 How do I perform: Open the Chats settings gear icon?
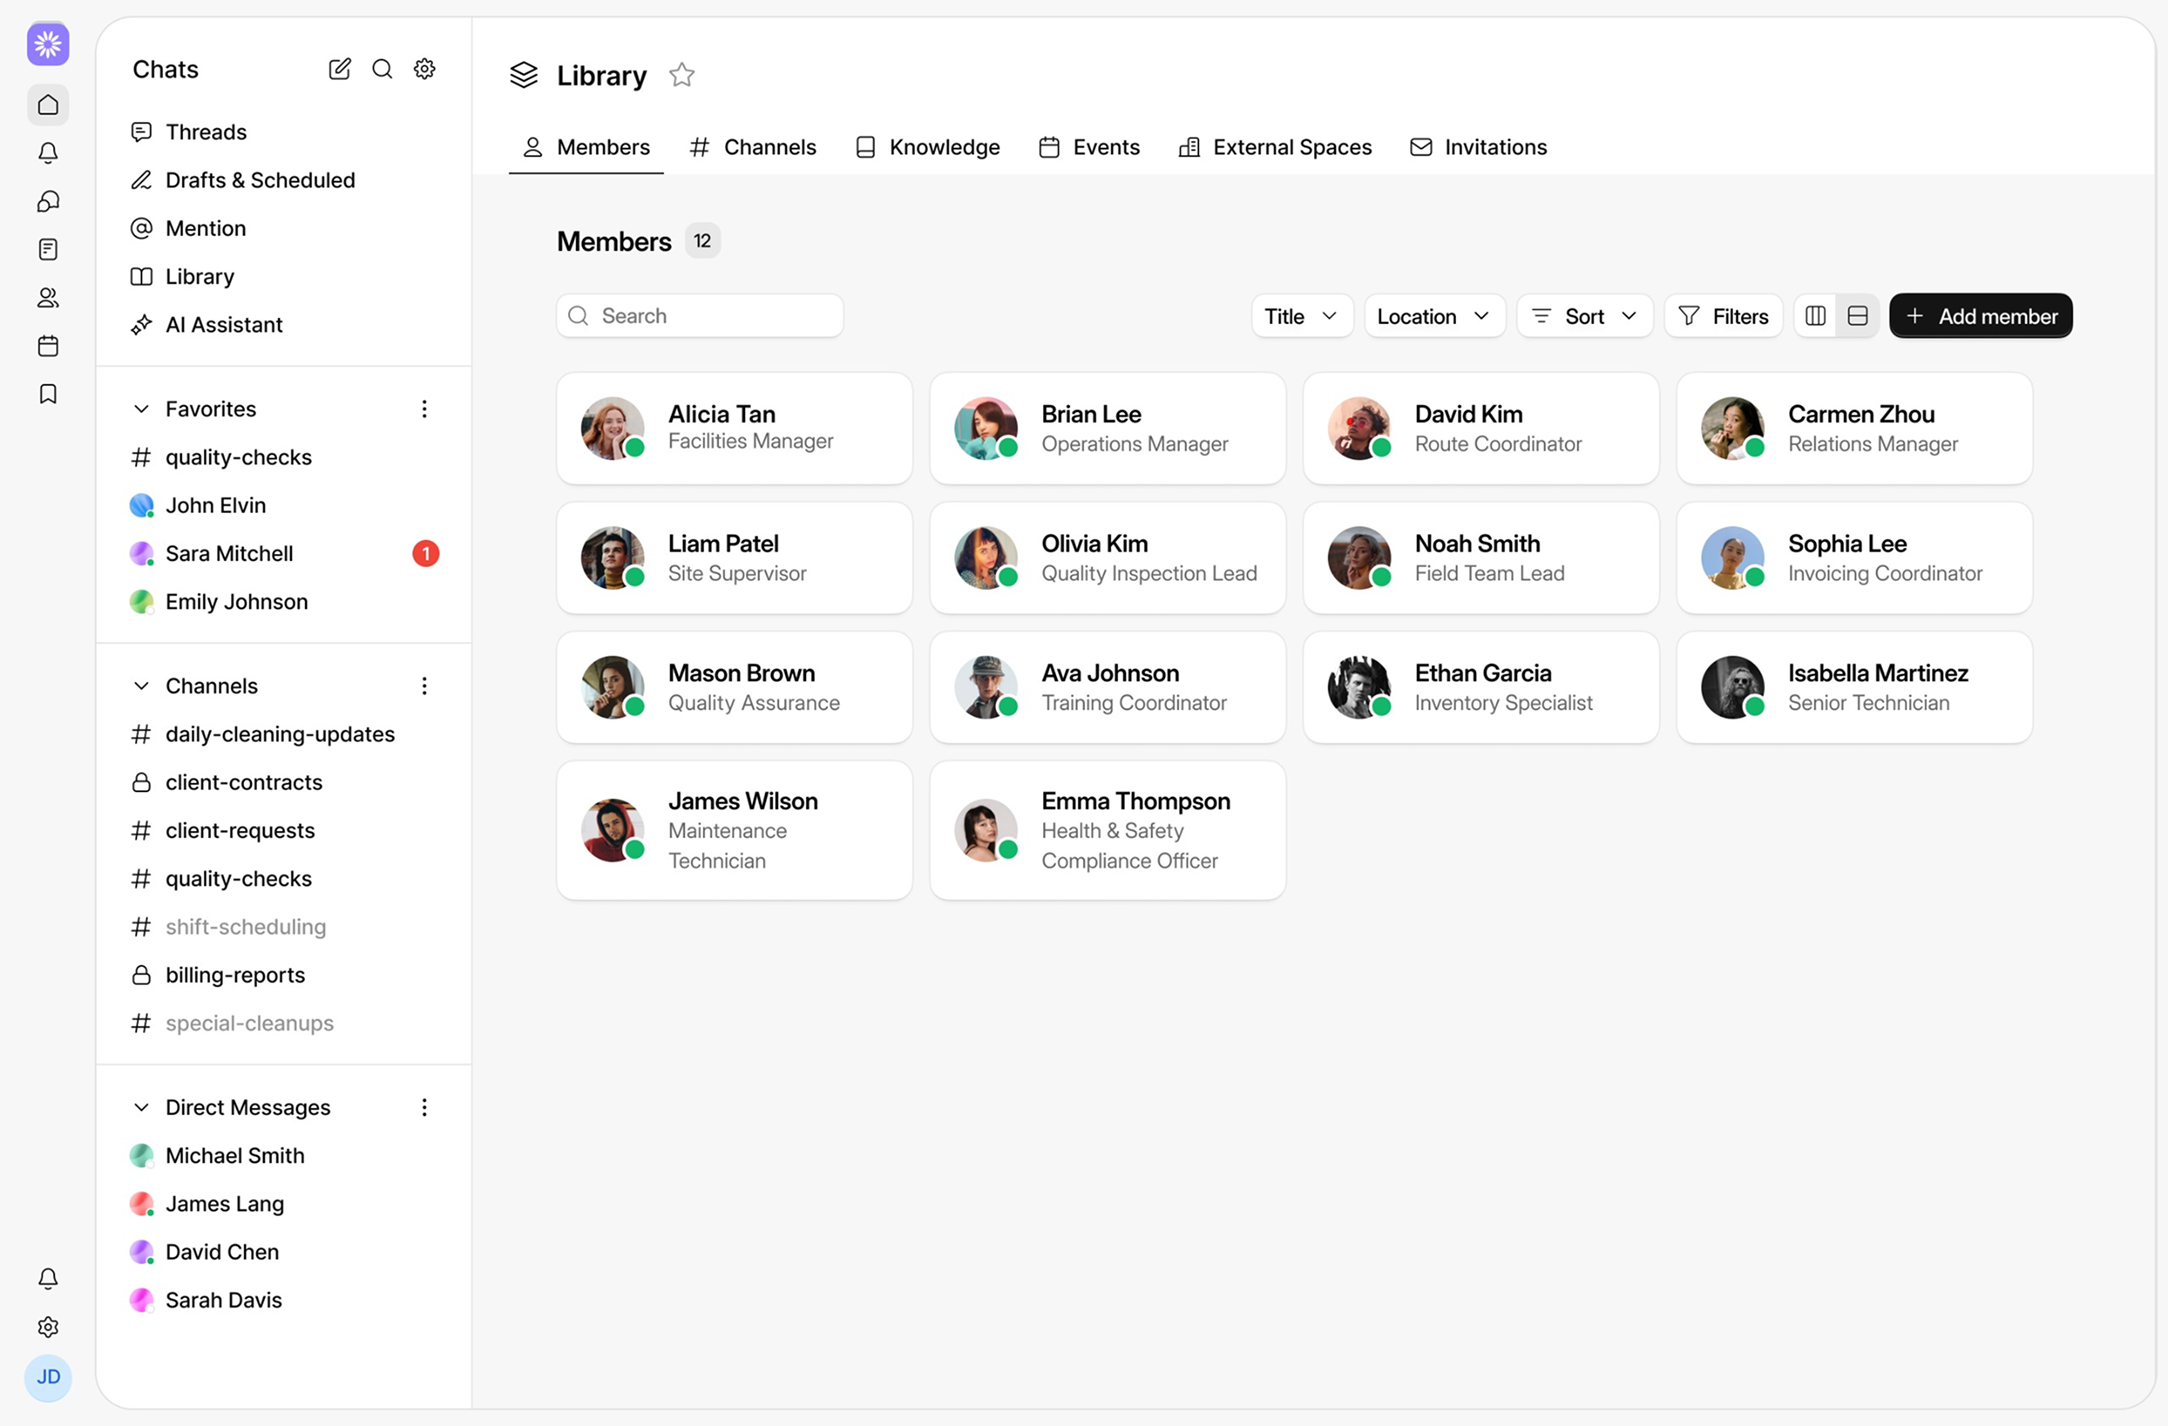424,69
